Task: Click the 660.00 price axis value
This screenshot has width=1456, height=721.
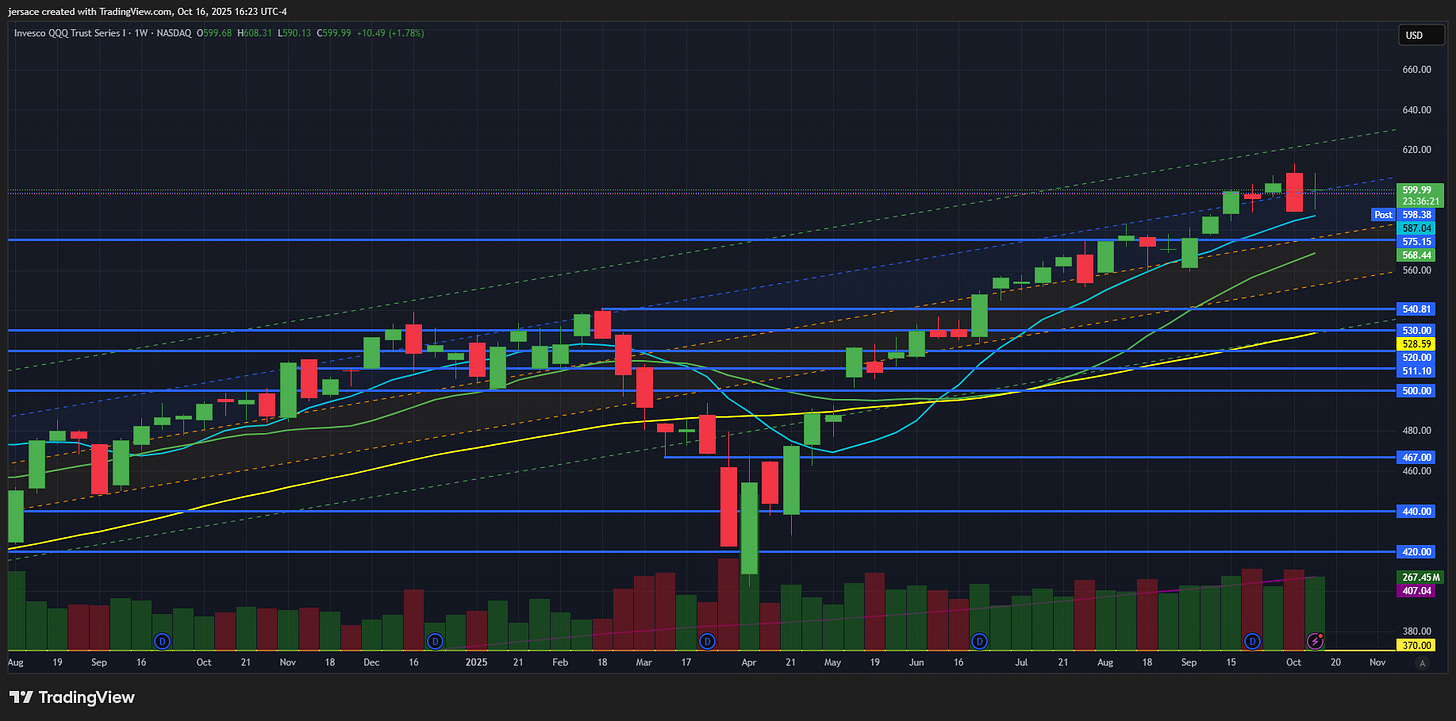Action: (1417, 69)
